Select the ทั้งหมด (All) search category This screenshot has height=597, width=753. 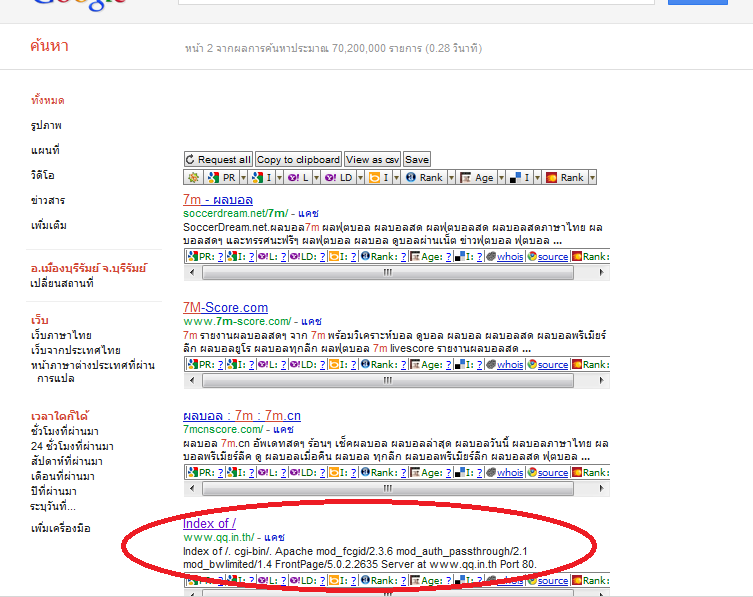click(x=48, y=100)
